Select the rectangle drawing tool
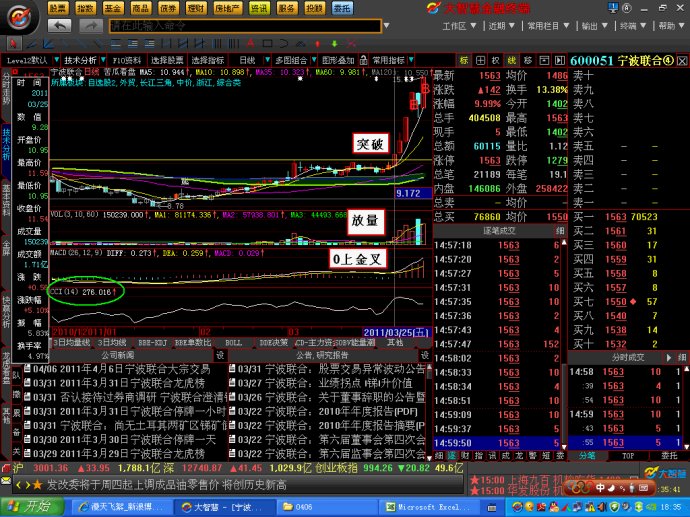 coord(267,44)
